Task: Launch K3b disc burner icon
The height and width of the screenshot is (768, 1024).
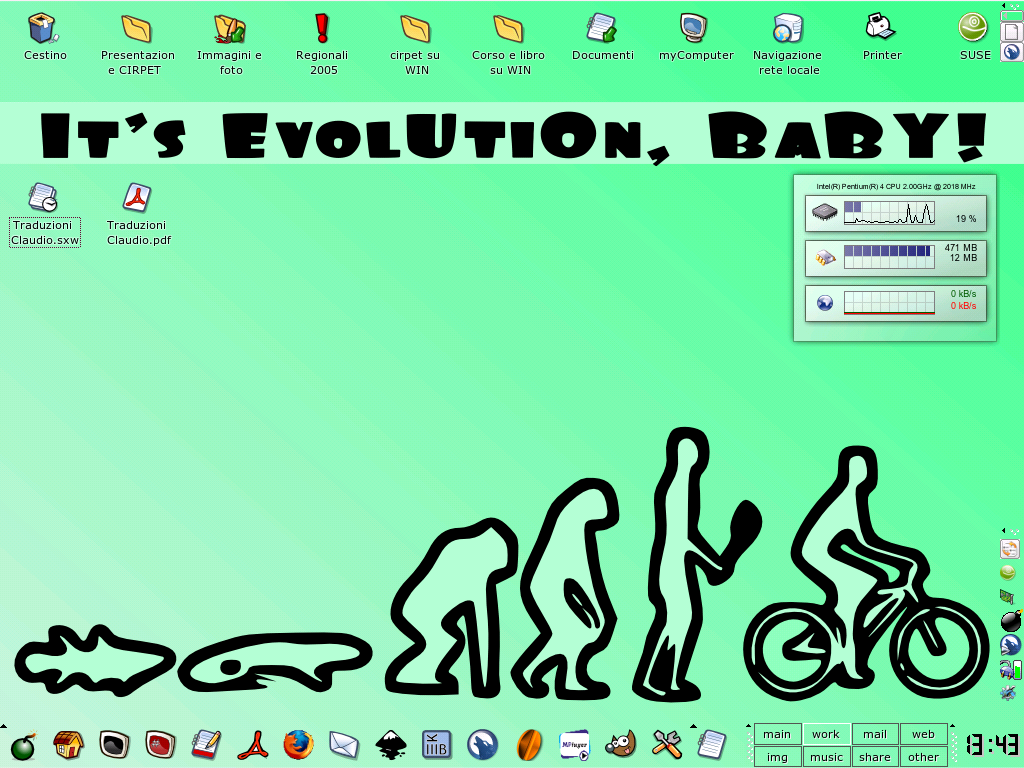Action: (x=436, y=745)
